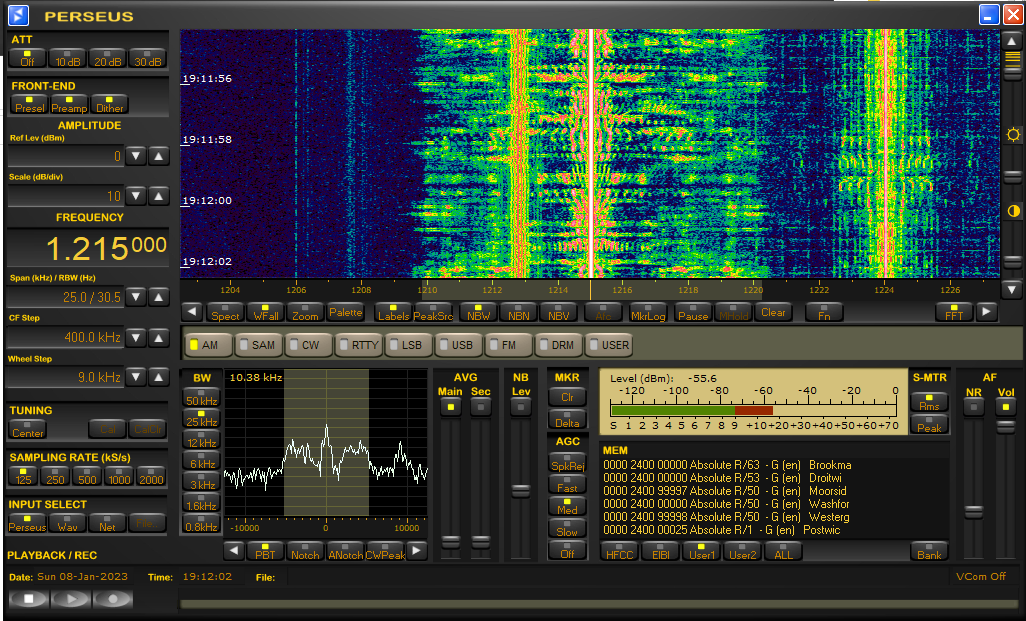The image size is (1026, 621).
Task: Select the Droitwi memory entry
Action: coord(725,478)
